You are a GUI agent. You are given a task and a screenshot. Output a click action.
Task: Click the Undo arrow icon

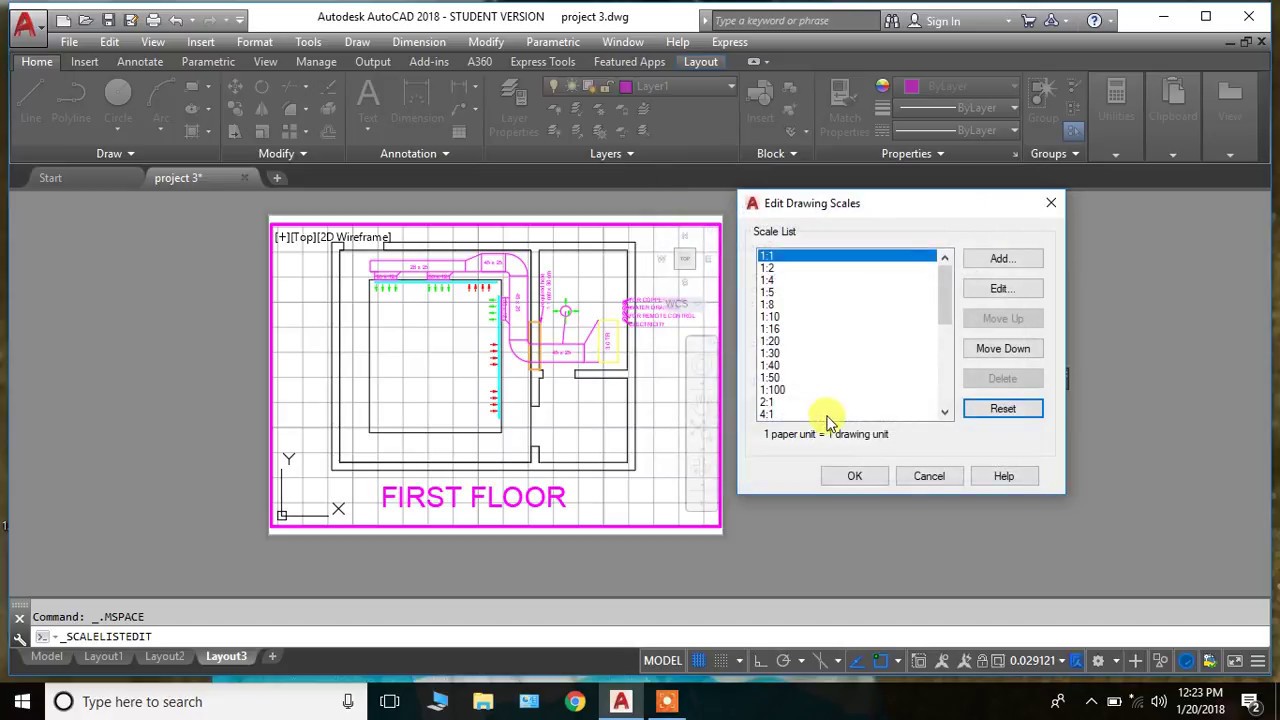tap(176, 20)
